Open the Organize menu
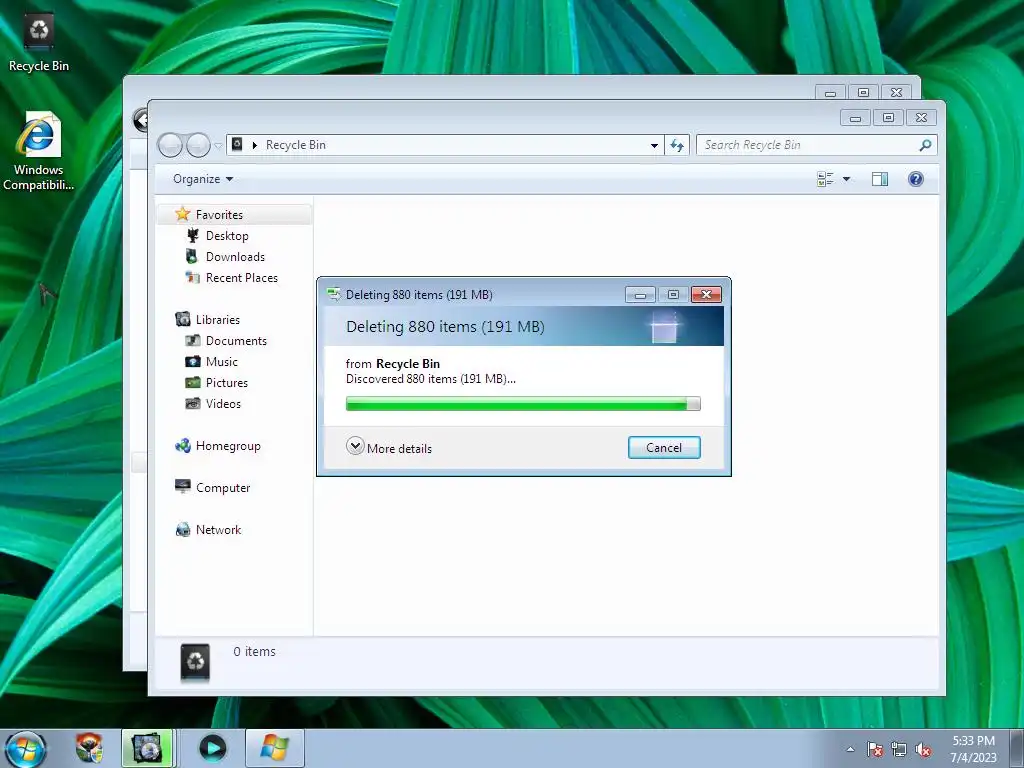The width and height of the screenshot is (1024, 768). (203, 179)
